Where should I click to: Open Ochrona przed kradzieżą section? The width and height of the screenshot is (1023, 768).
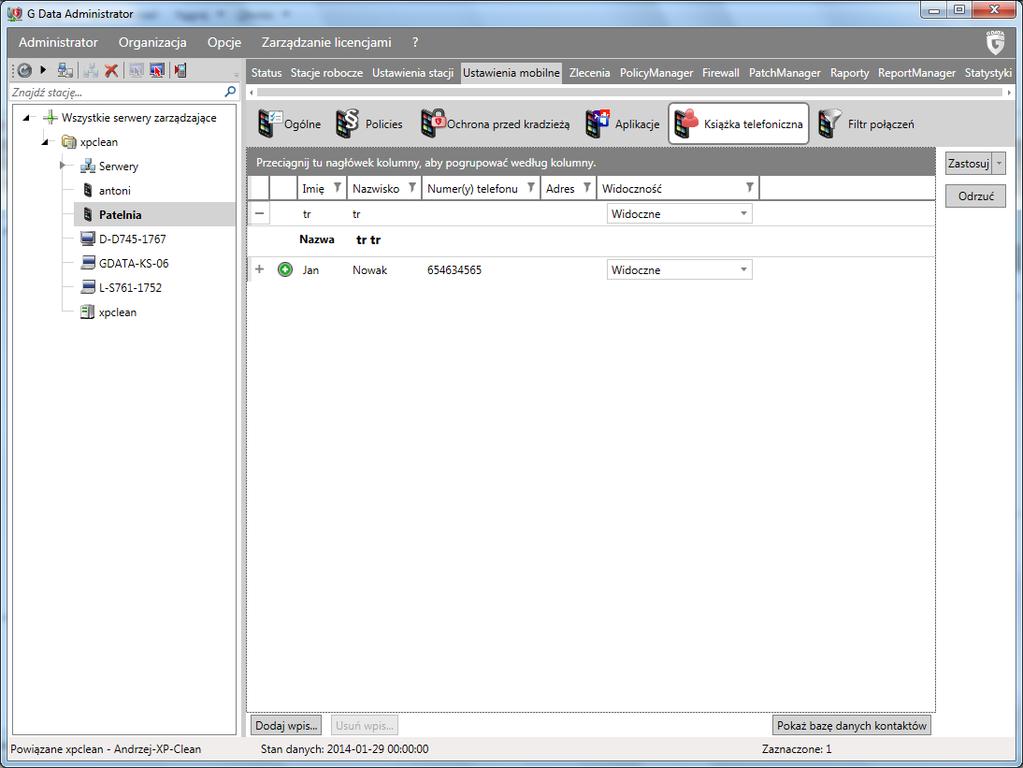pos(495,123)
